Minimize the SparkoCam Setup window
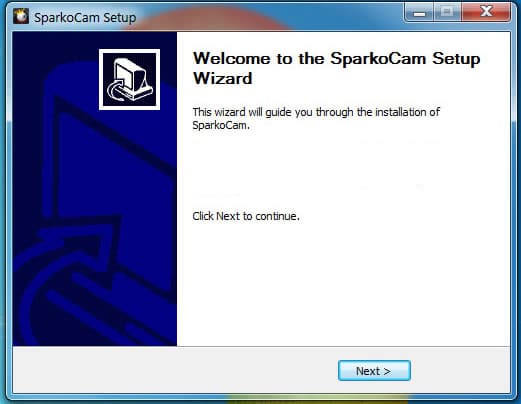The width and height of the screenshot is (521, 404). (x=419, y=12)
